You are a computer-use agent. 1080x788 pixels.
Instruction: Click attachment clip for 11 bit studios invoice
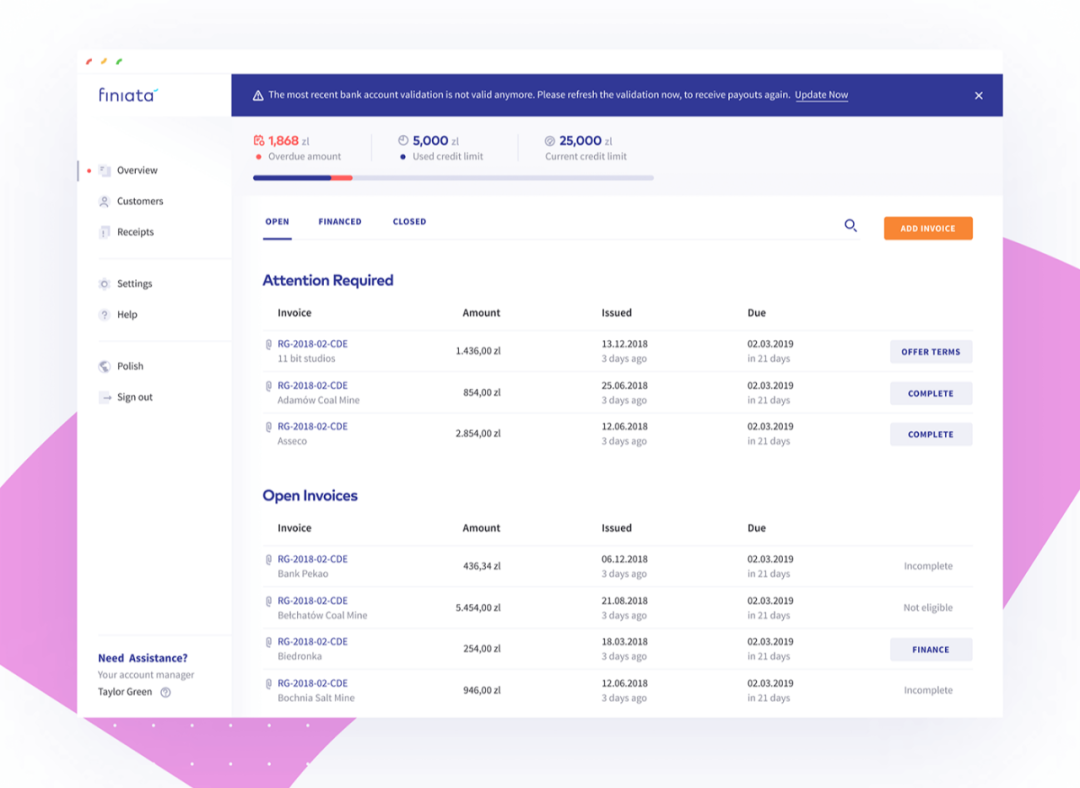(269, 344)
